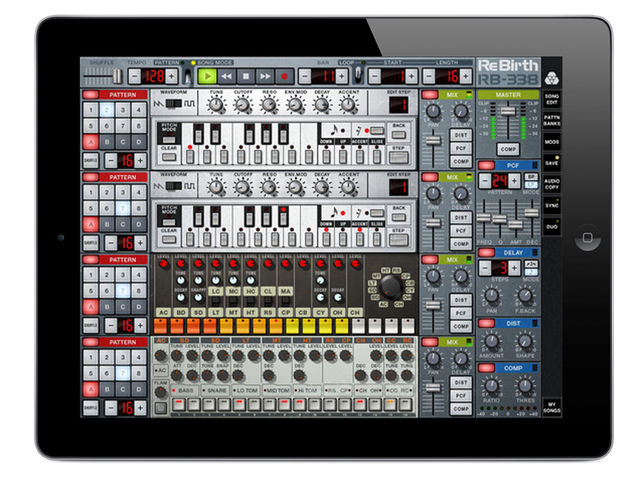Tap the Master Comp button
Image resolution: width=640 pixels, height=480 pixels.
pos(508,149)
